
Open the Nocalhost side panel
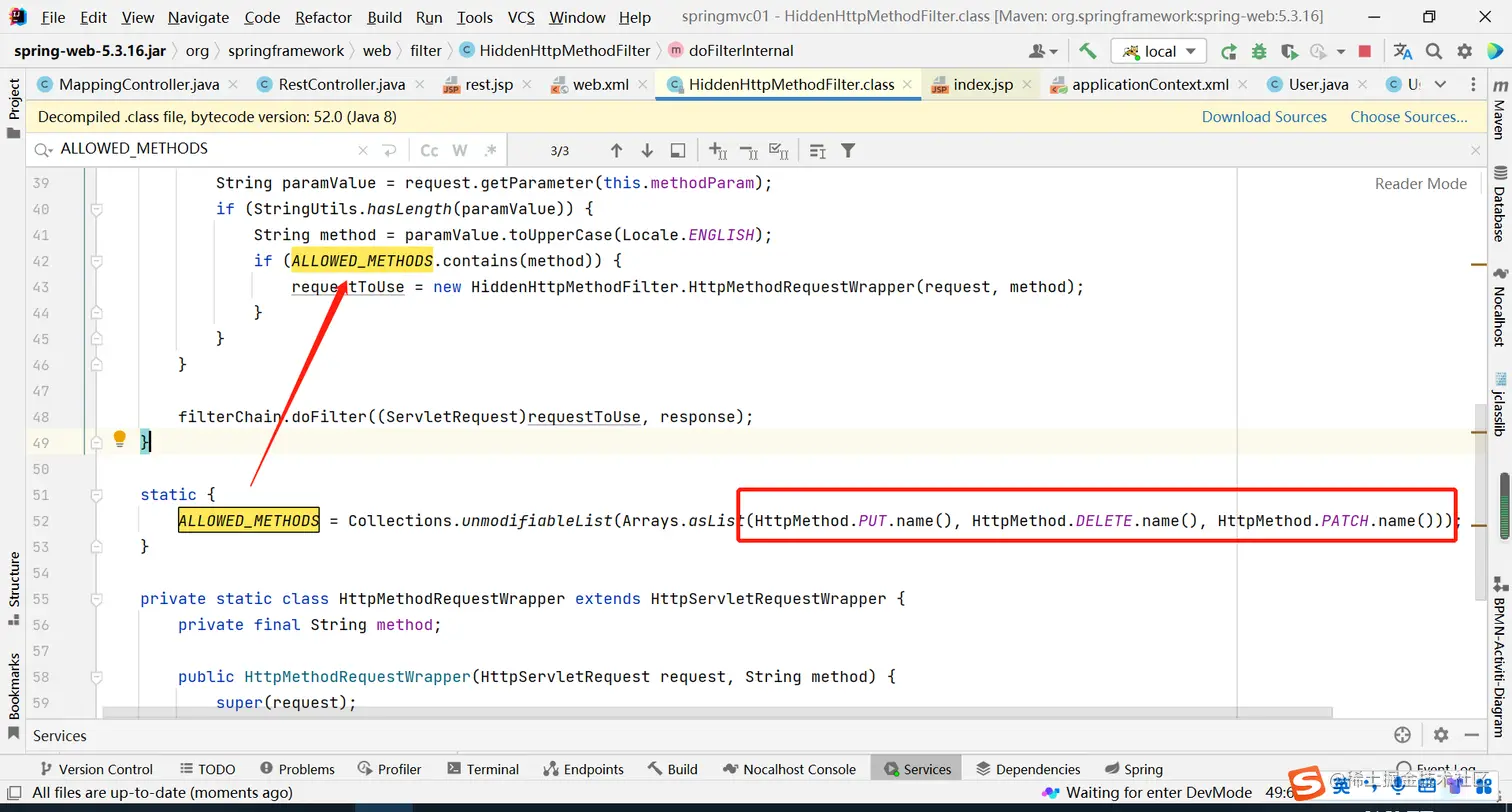tap(1499, 308)
